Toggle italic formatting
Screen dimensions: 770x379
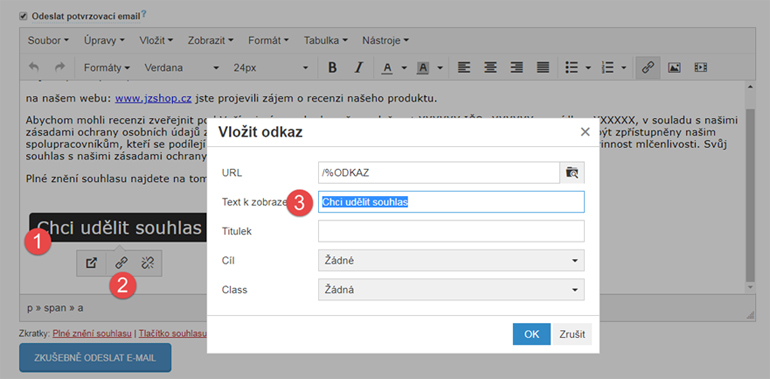click(358, 68)
